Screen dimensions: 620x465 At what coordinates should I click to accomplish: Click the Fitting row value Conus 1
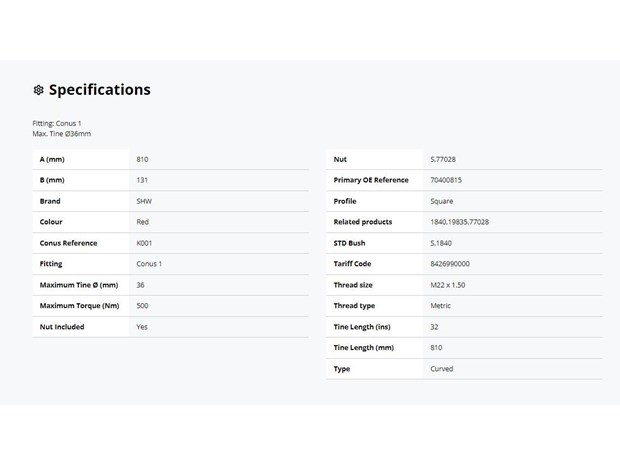click(149, 264)
